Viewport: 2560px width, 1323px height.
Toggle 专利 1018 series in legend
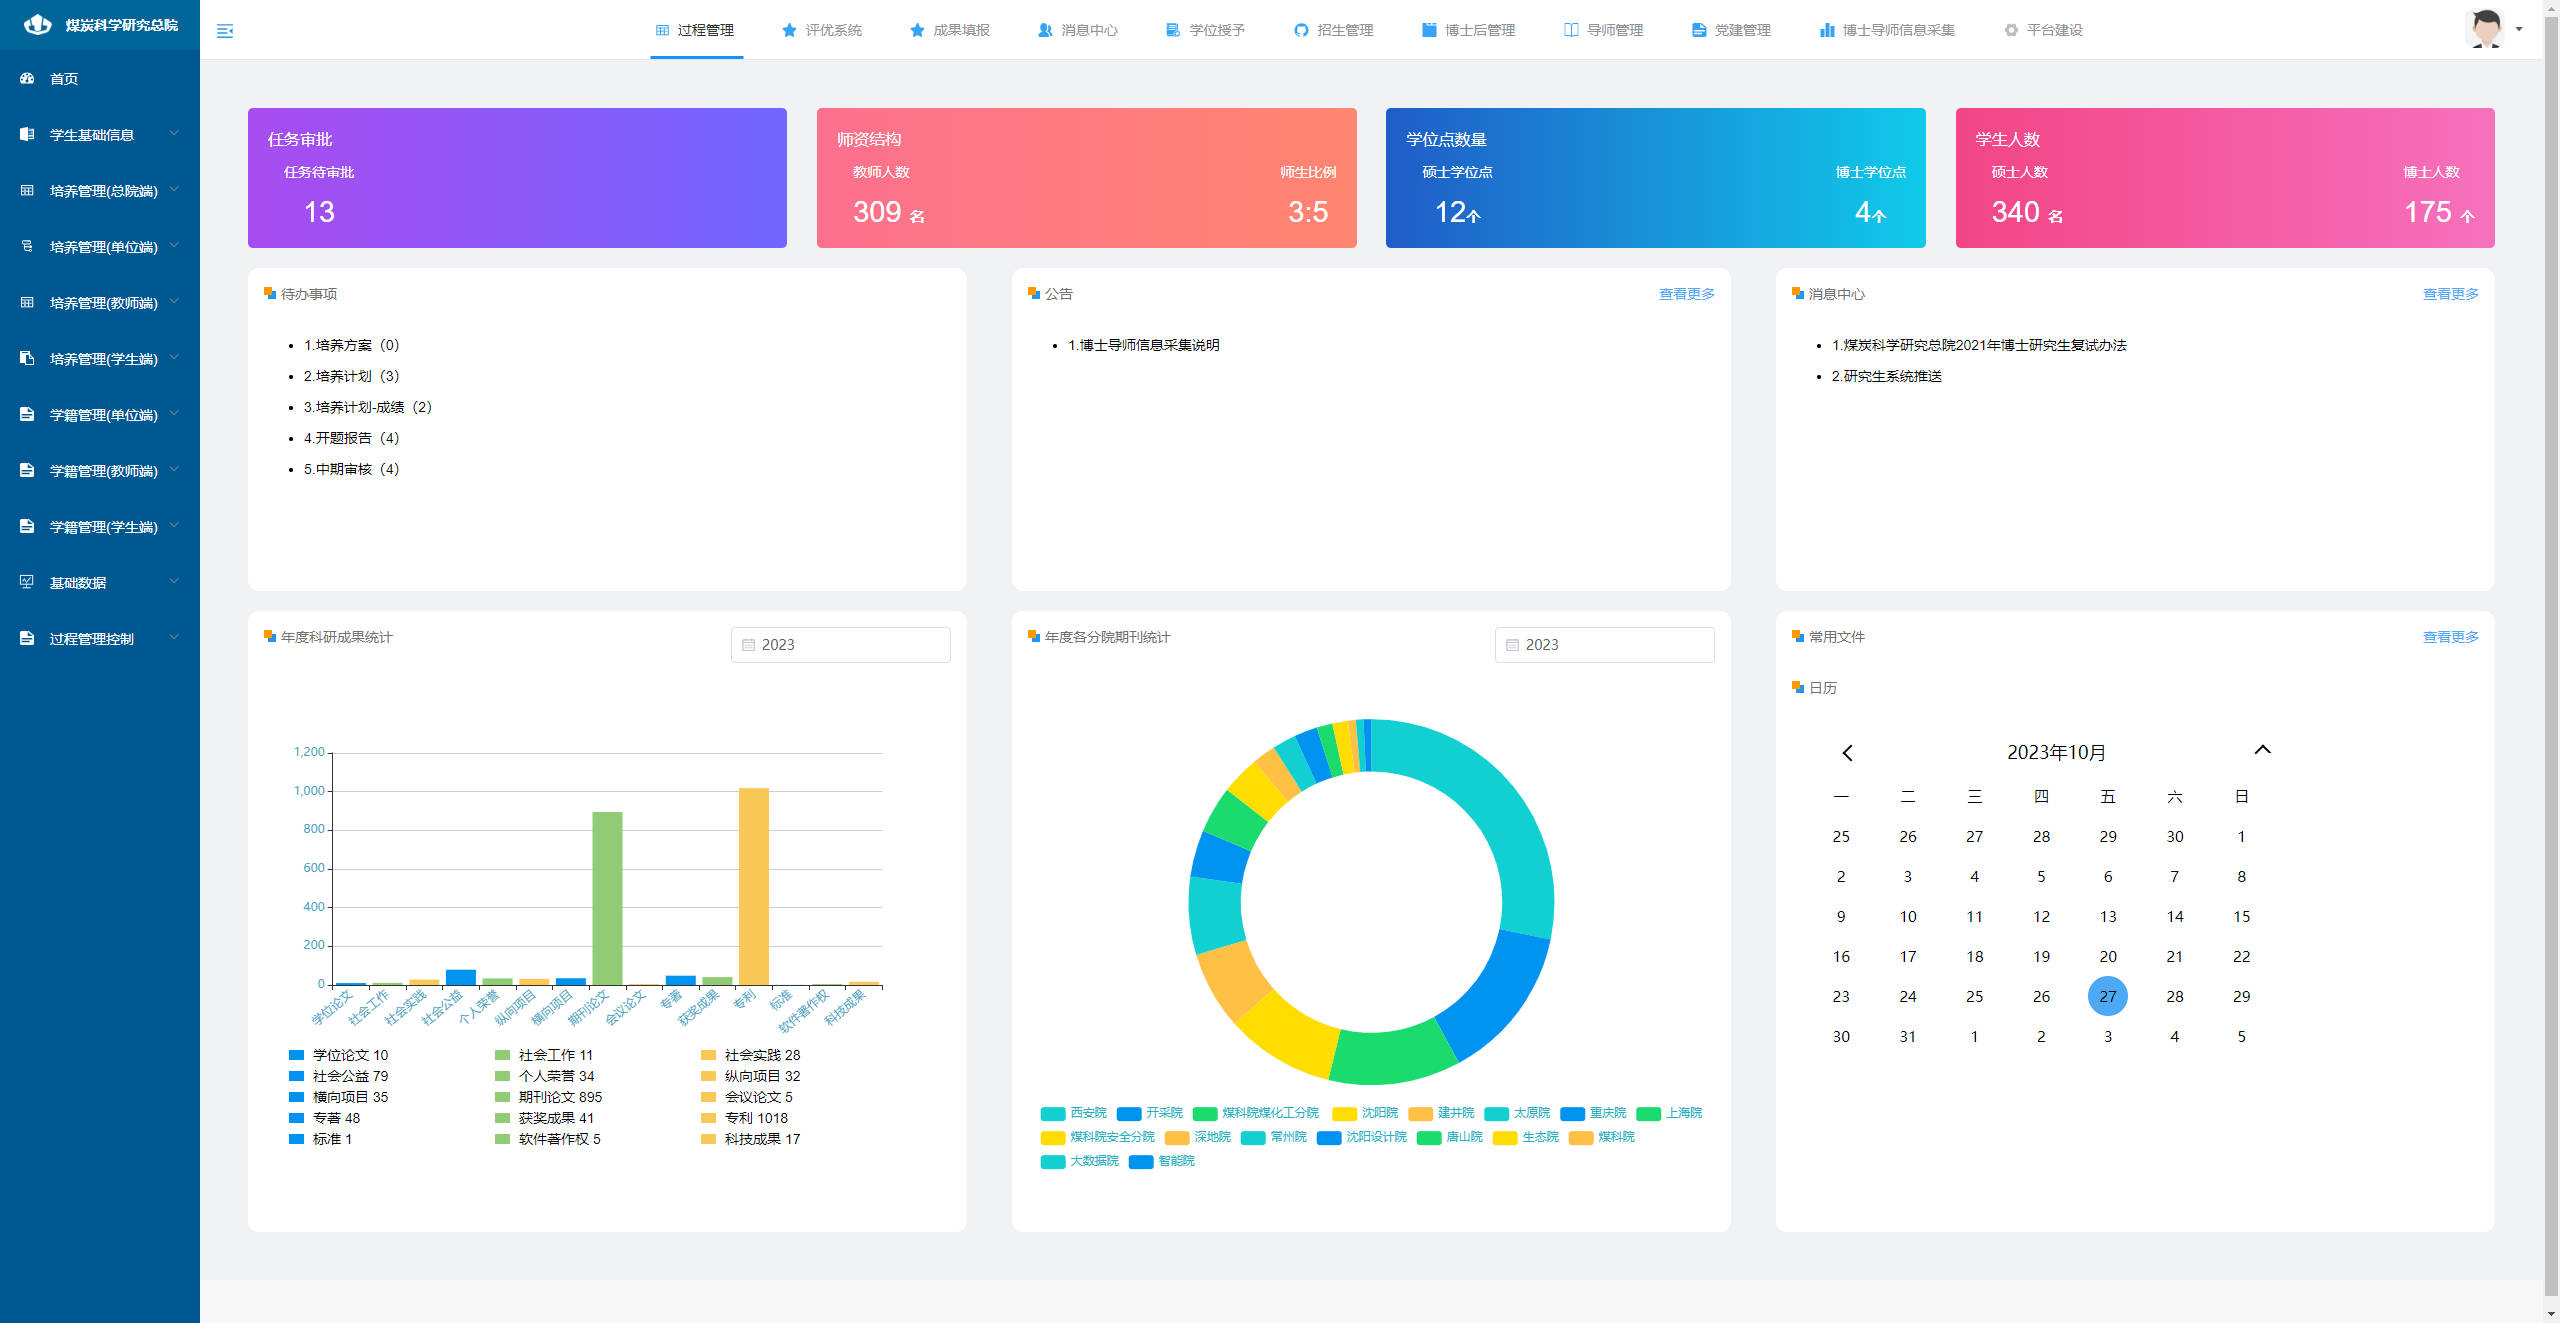point(744,1118)
